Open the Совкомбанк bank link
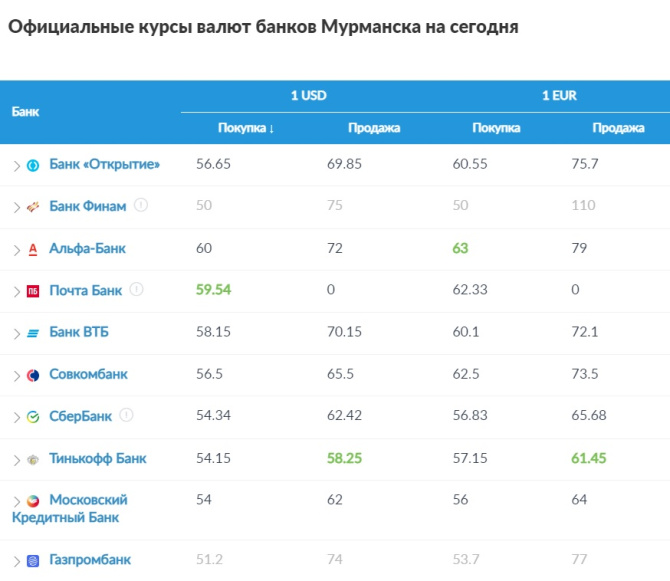Image resolution: width=670 pixels, height=581 pixels. click(88, 374)
